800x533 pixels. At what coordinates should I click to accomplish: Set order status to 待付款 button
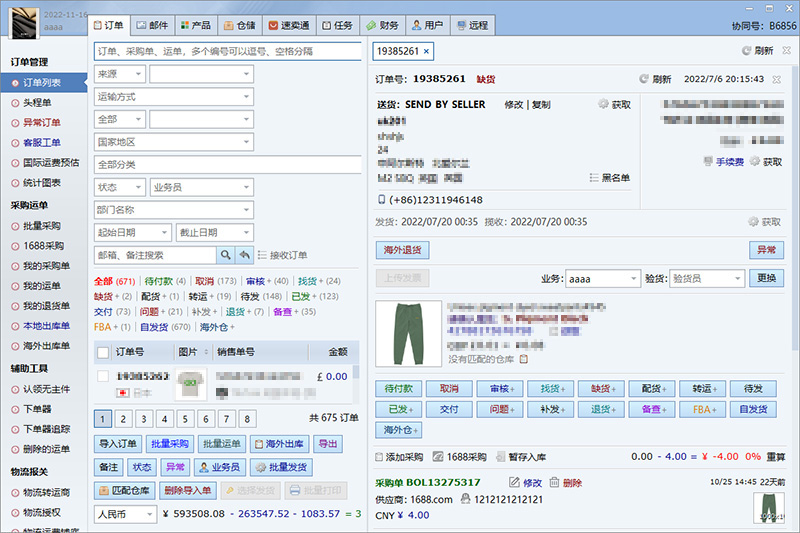(x=398, y=389)
